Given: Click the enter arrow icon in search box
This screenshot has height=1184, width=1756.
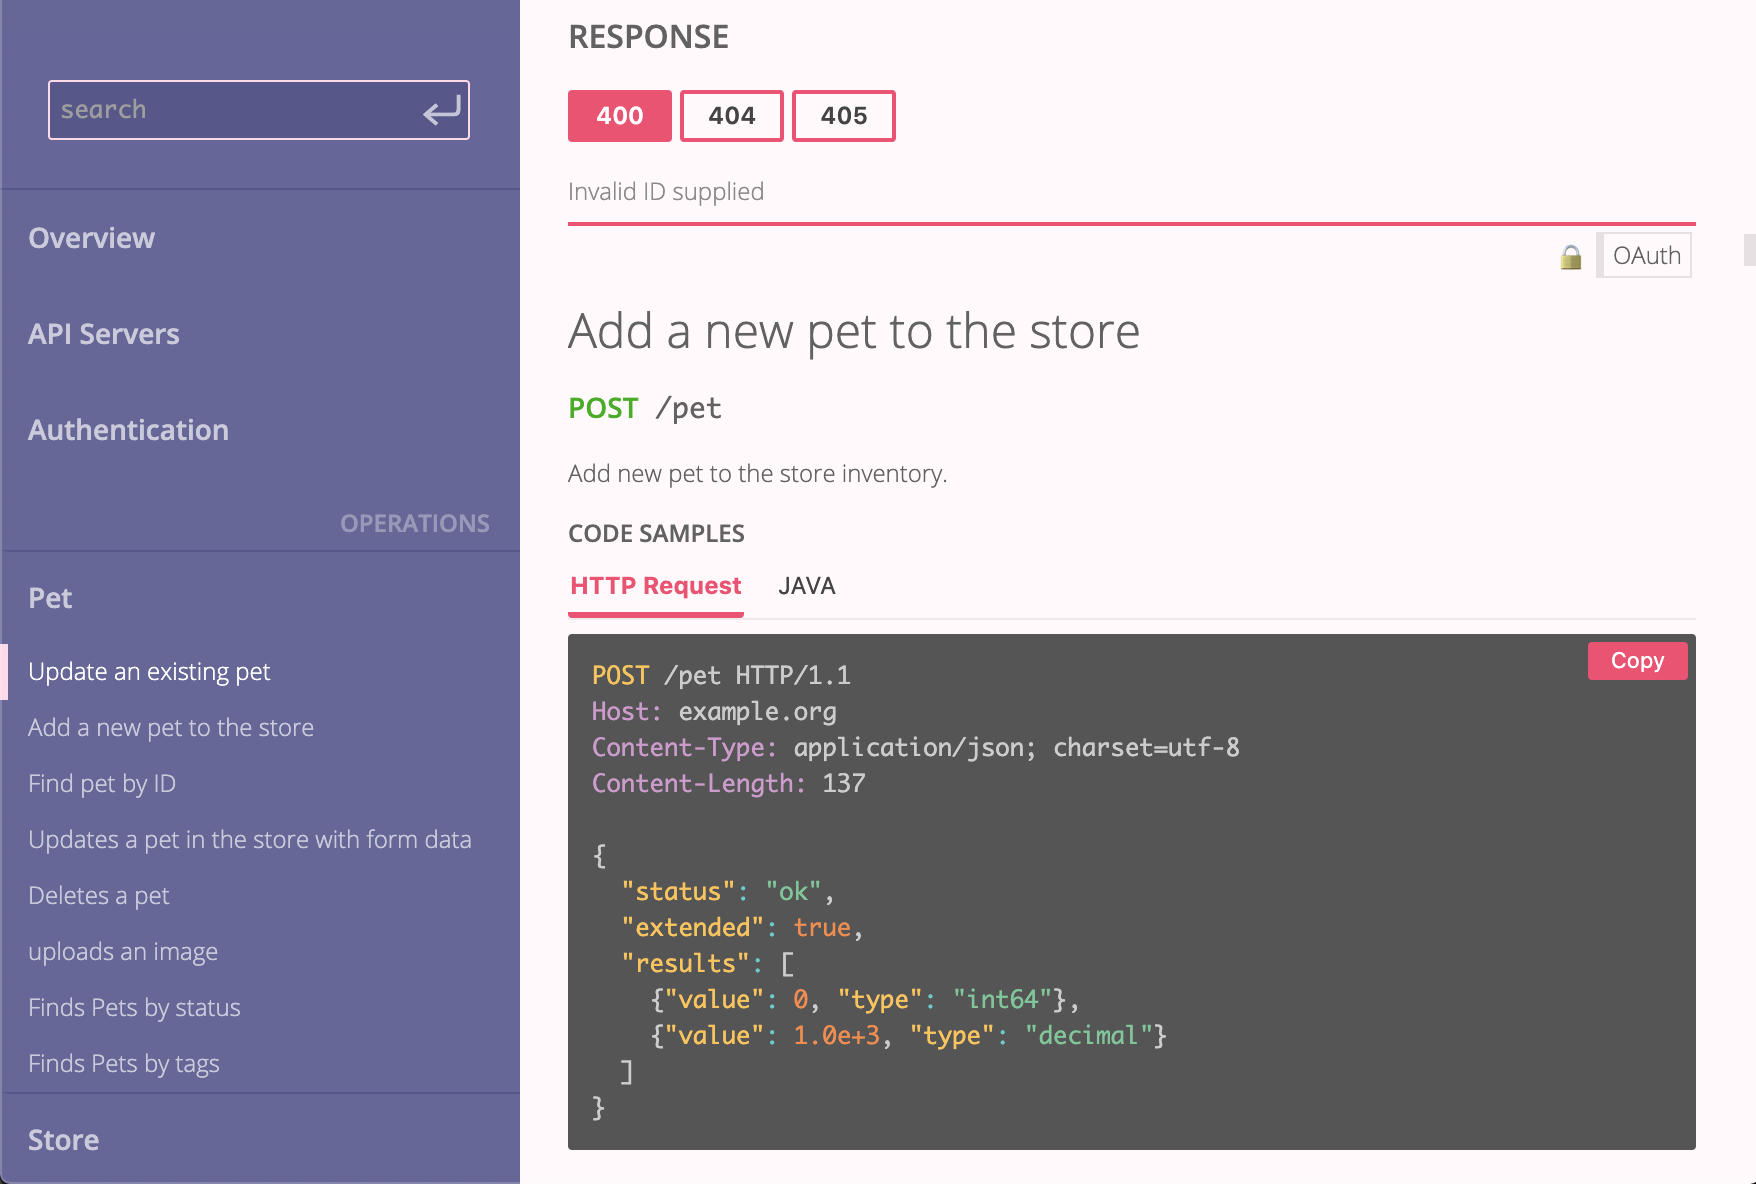Looking at the screenshot, I should [441, 110].
